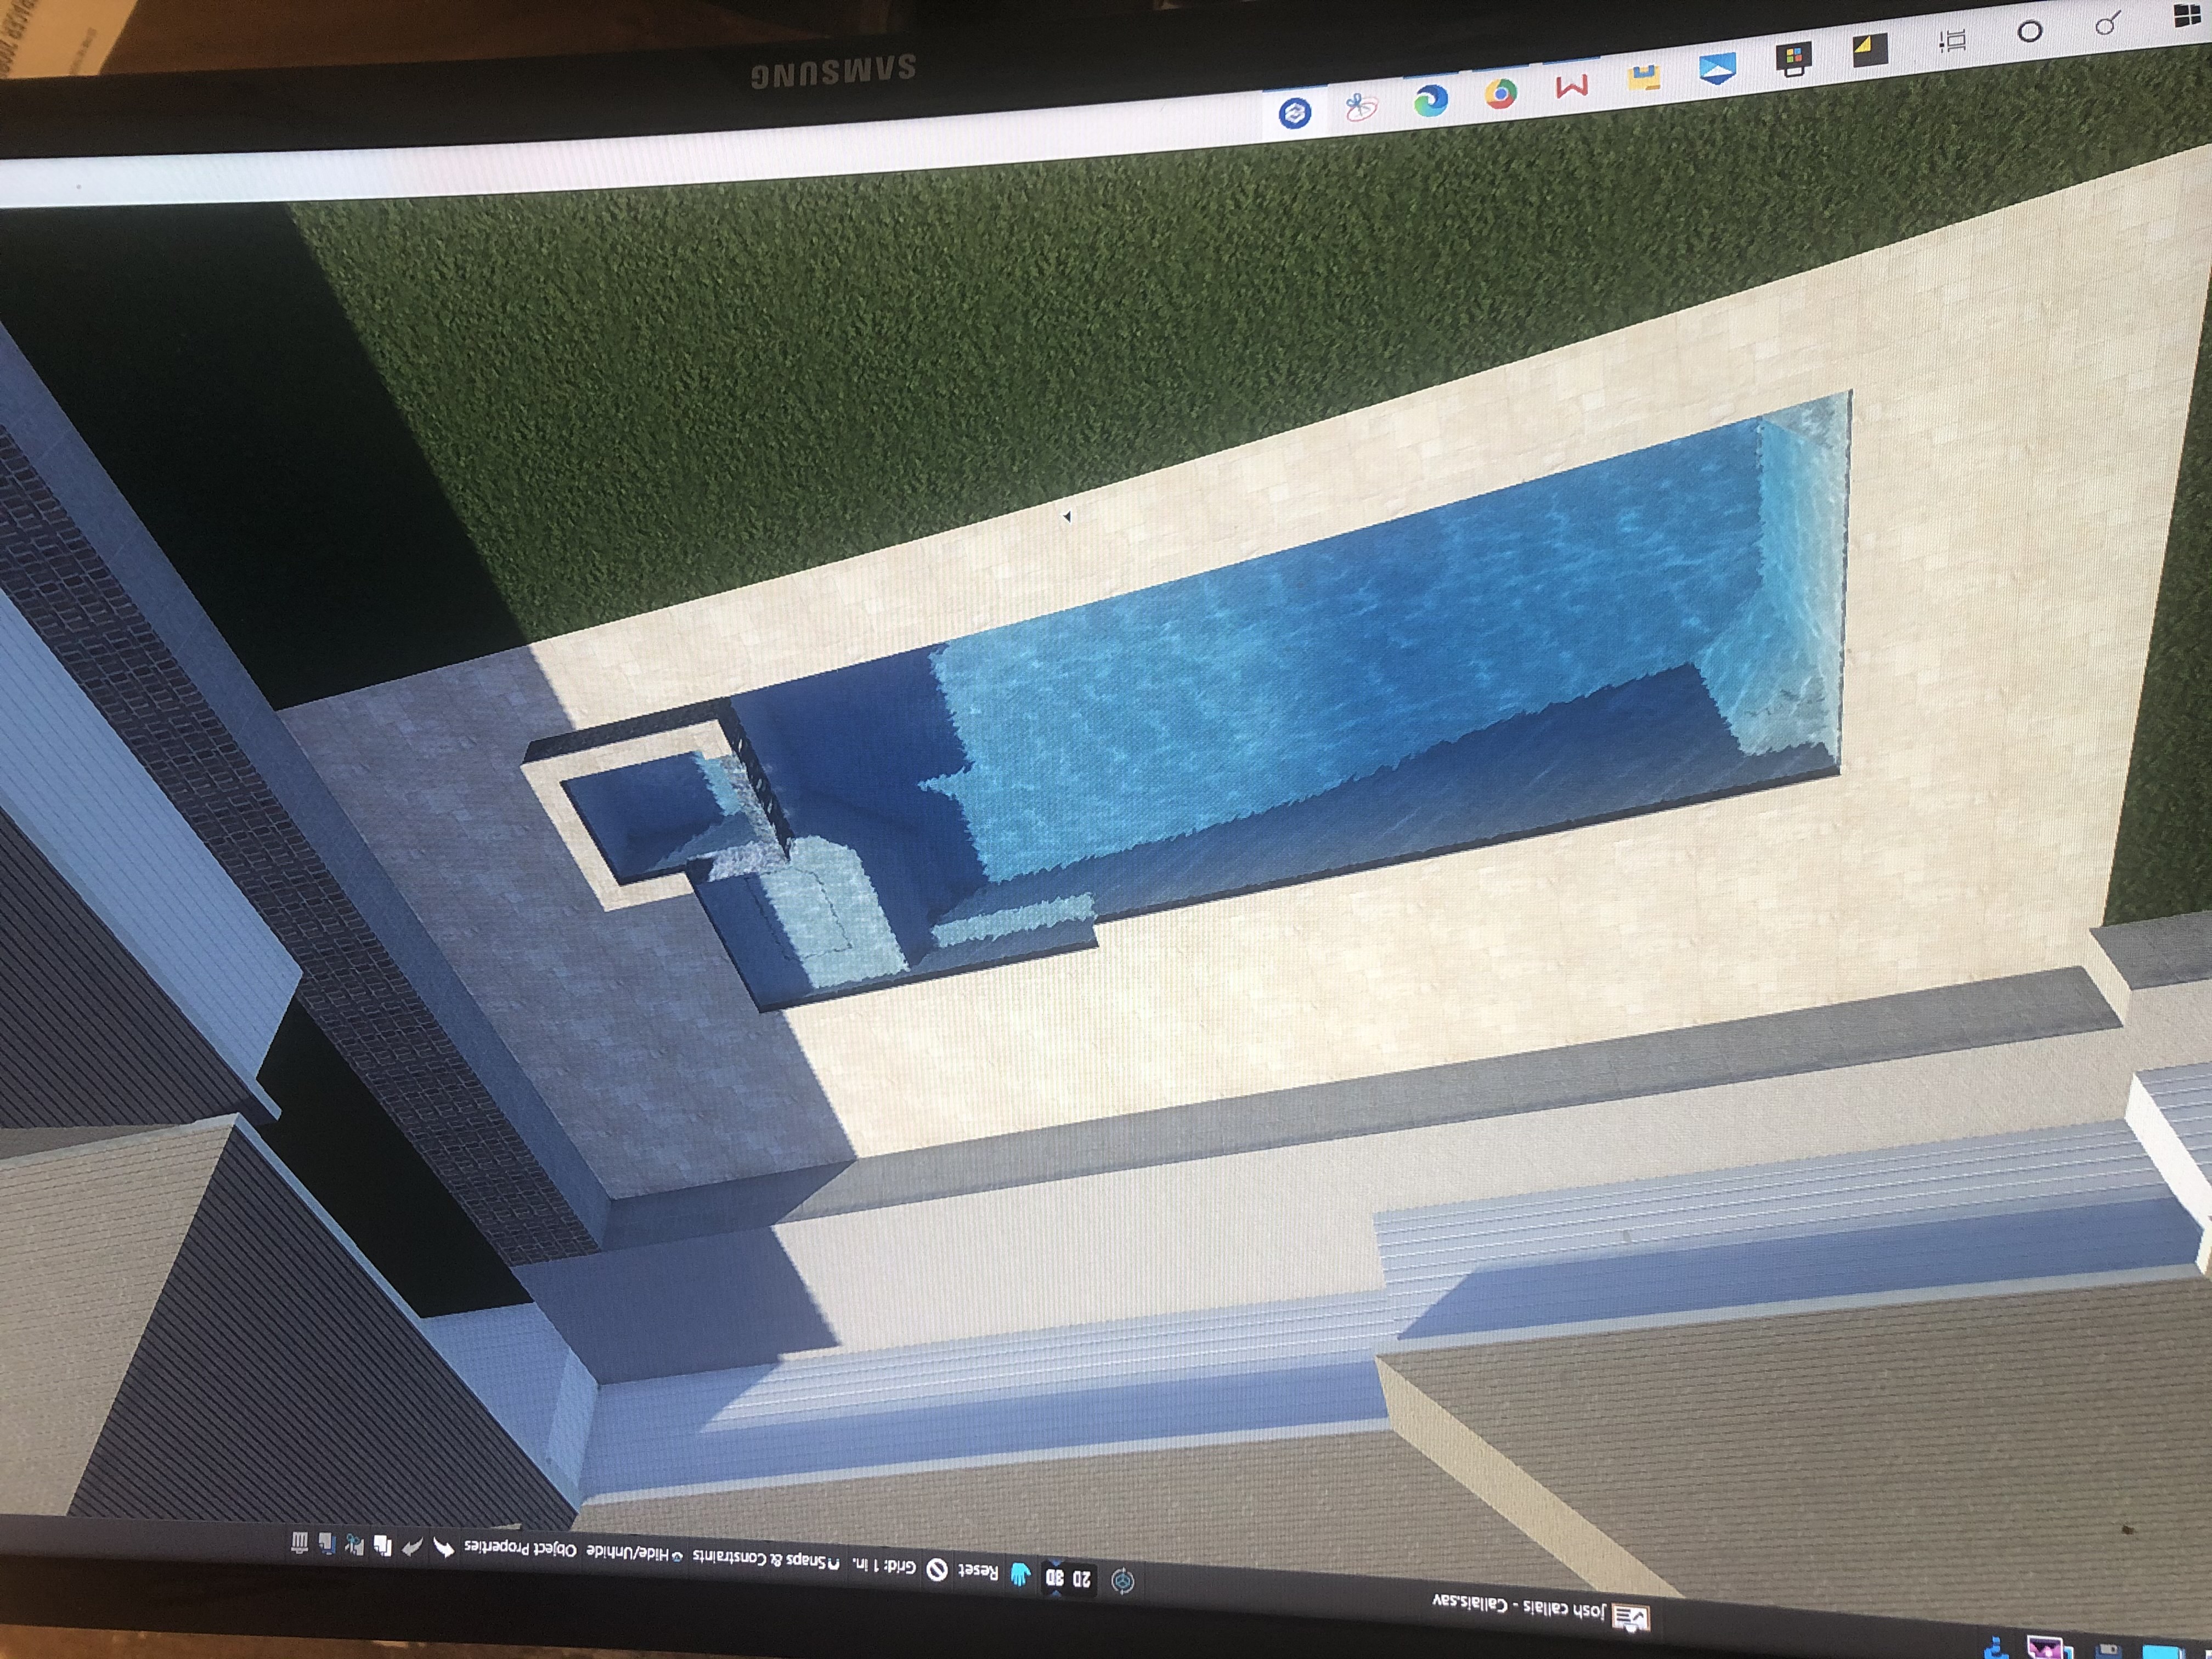The height and width of the screenshot is (1659, 2212).
Task: Switch to 3D view mode
Action: tap(1054, 1577)
